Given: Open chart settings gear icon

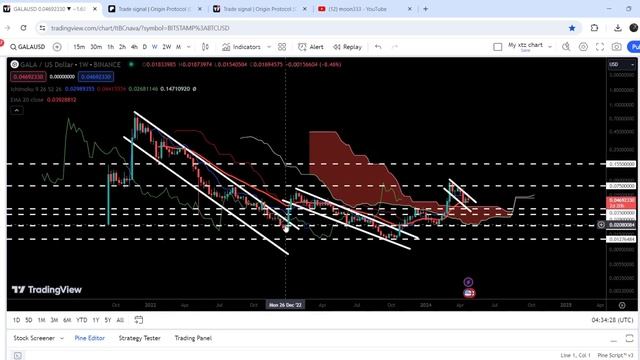Looking at the screenshot, I should point(583,47).
